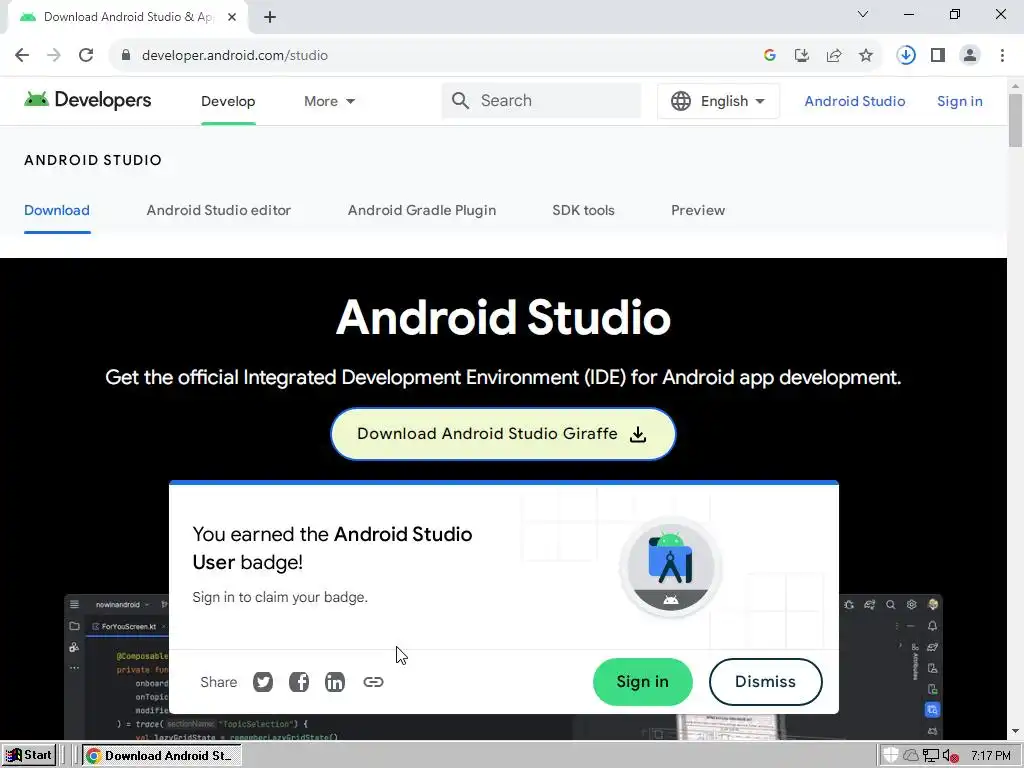Viewport: 1024px width, 768px height.
Task: Share badge on LinkedIn
Action: tap(335, 682)
